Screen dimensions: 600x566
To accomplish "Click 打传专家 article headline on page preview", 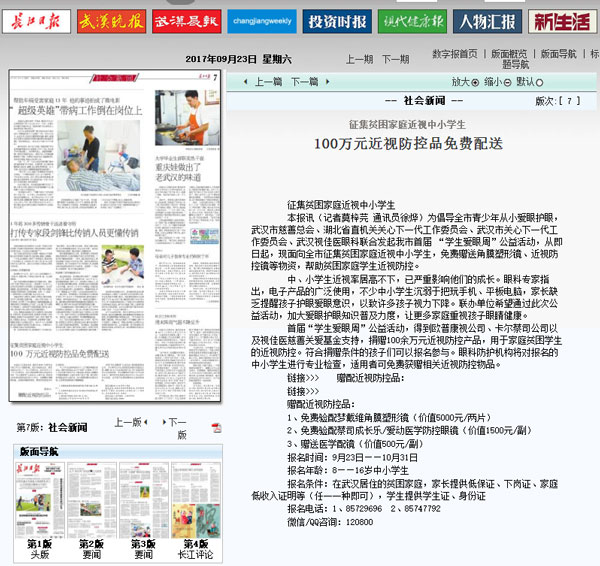I will [x=75, y=233].
